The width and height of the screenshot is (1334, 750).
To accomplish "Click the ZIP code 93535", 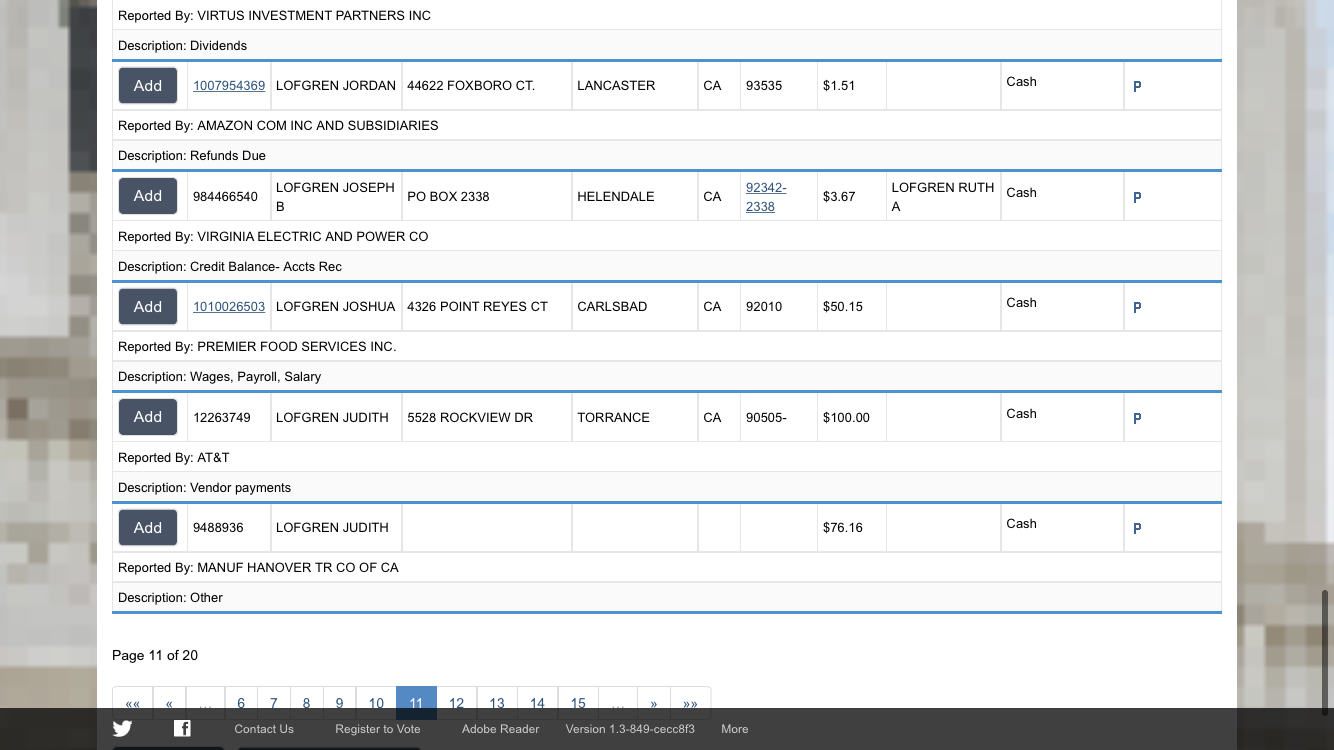I will (x=764, y=86).
